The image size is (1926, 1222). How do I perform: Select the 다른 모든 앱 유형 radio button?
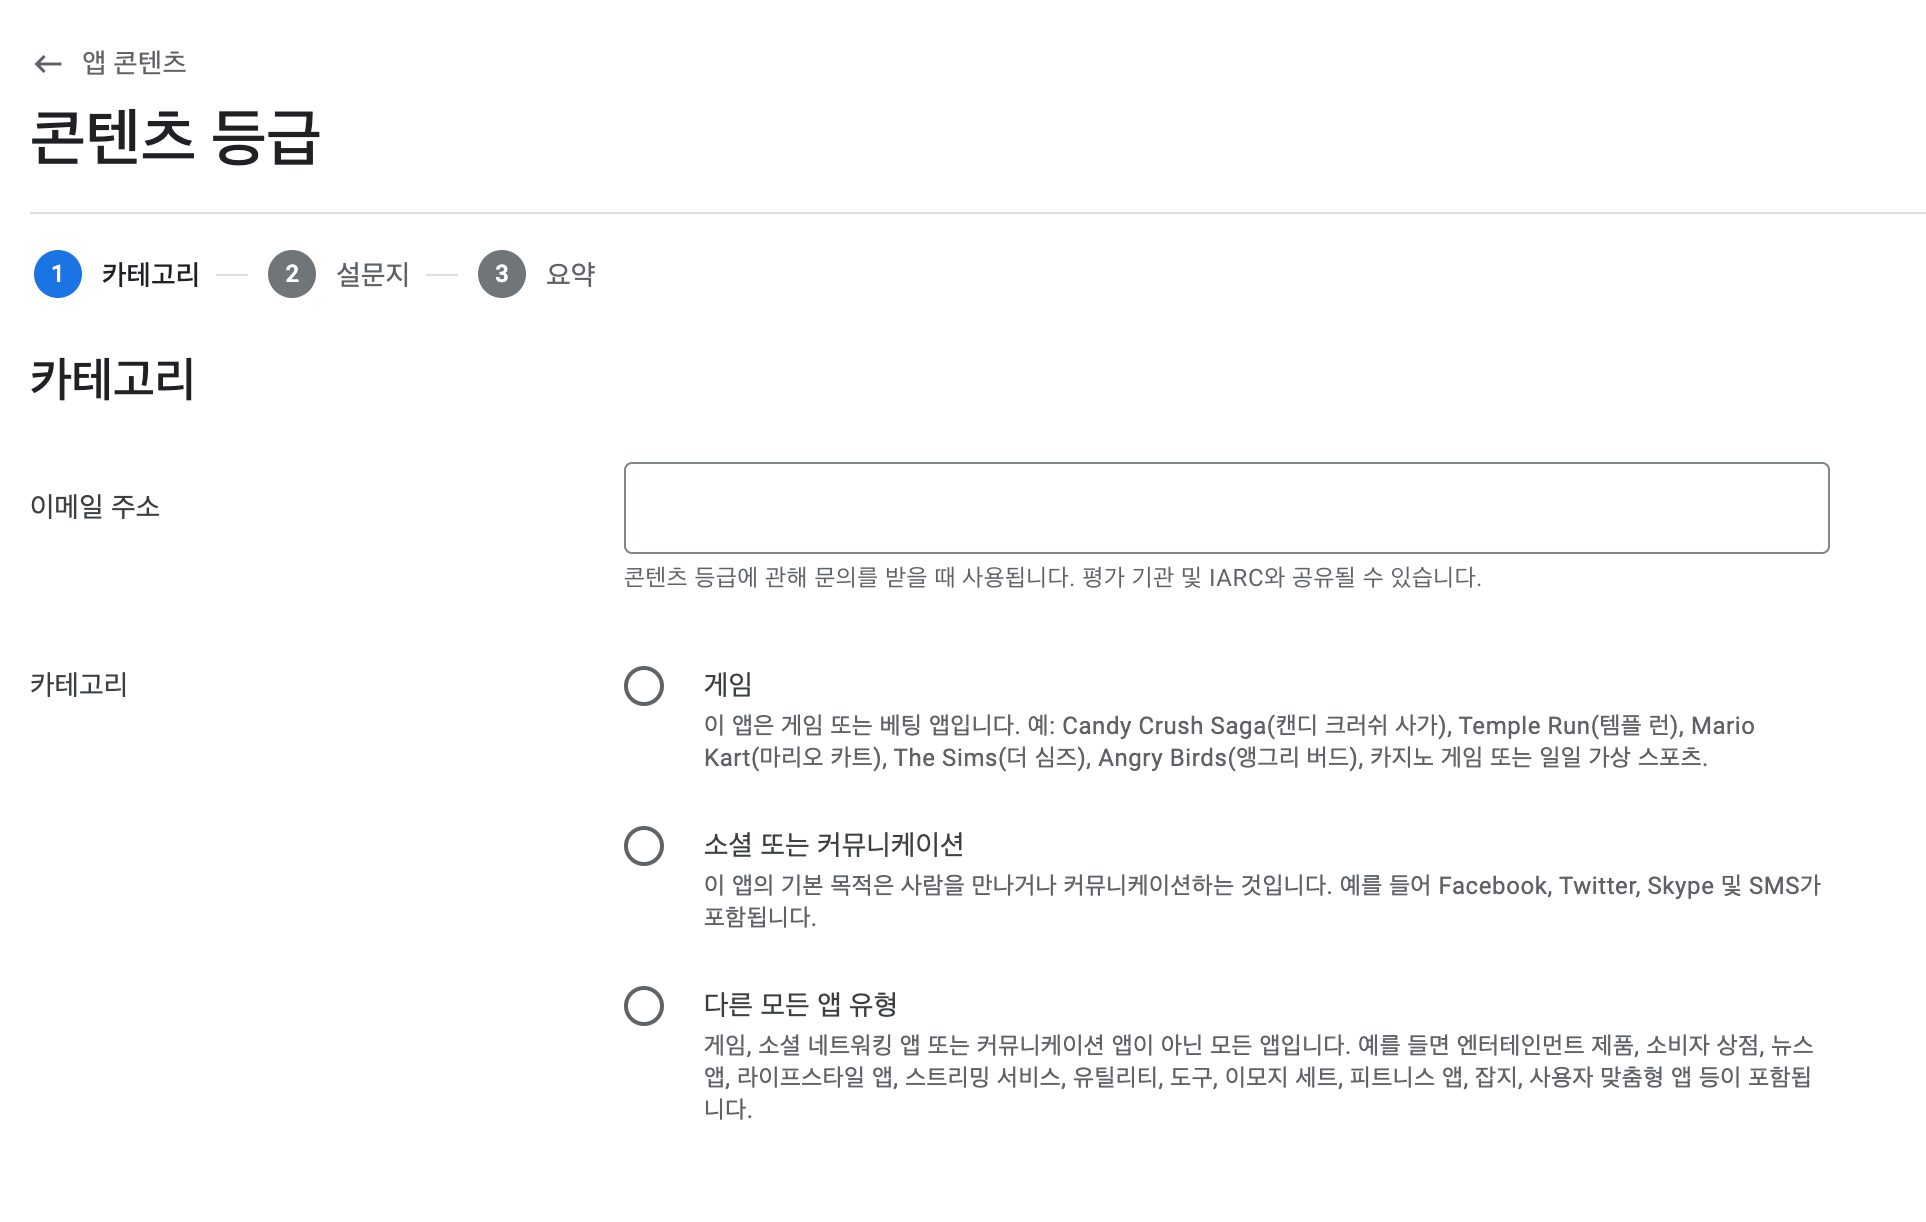click(x=644, y=1006)
